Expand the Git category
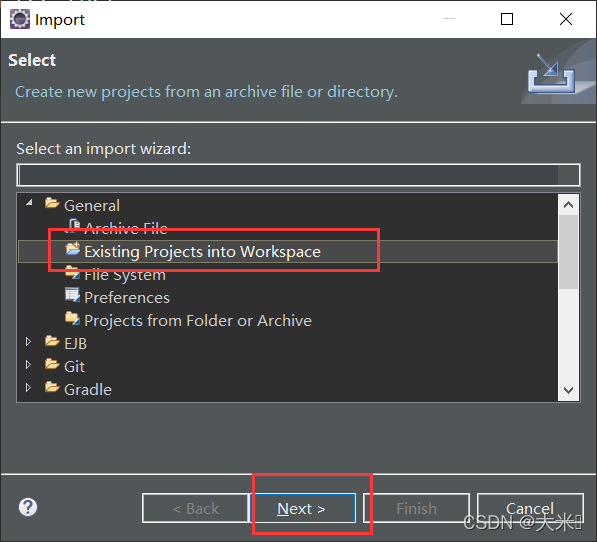597x542 pixels. pos(28,365)
